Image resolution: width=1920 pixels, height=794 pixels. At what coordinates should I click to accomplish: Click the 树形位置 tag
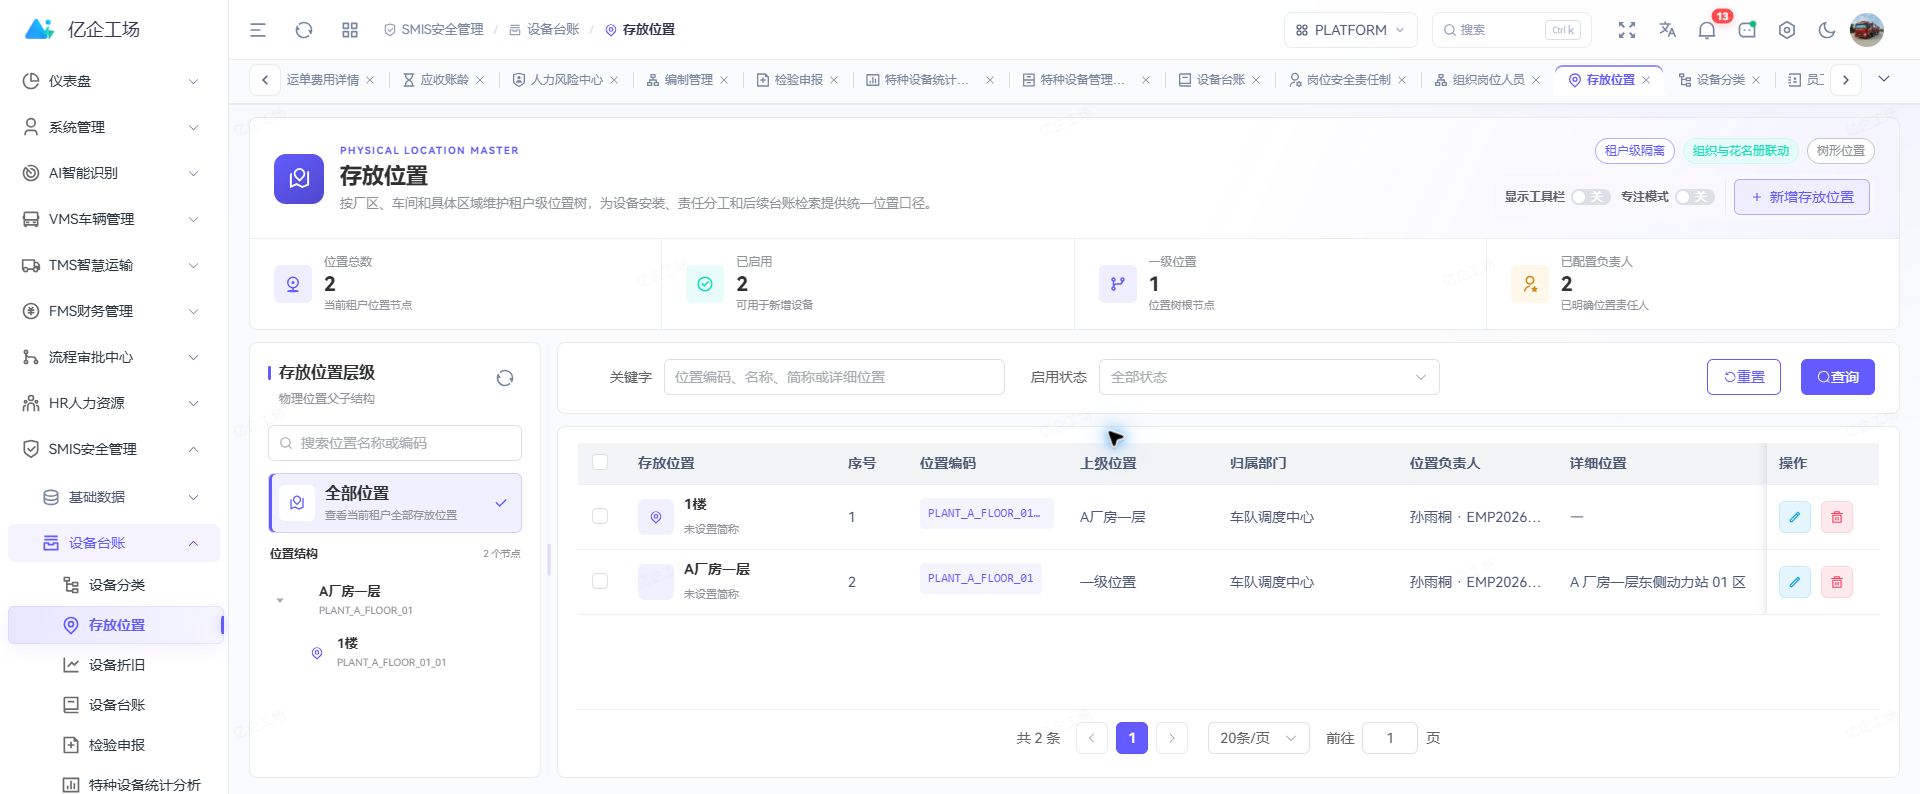click(x=1841, y=151)
